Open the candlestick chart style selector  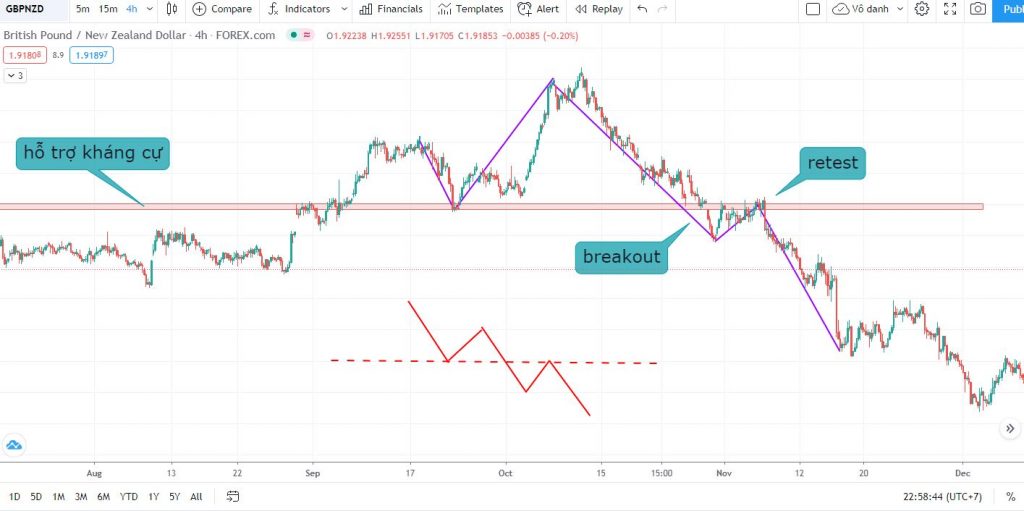tap(172, 9)
